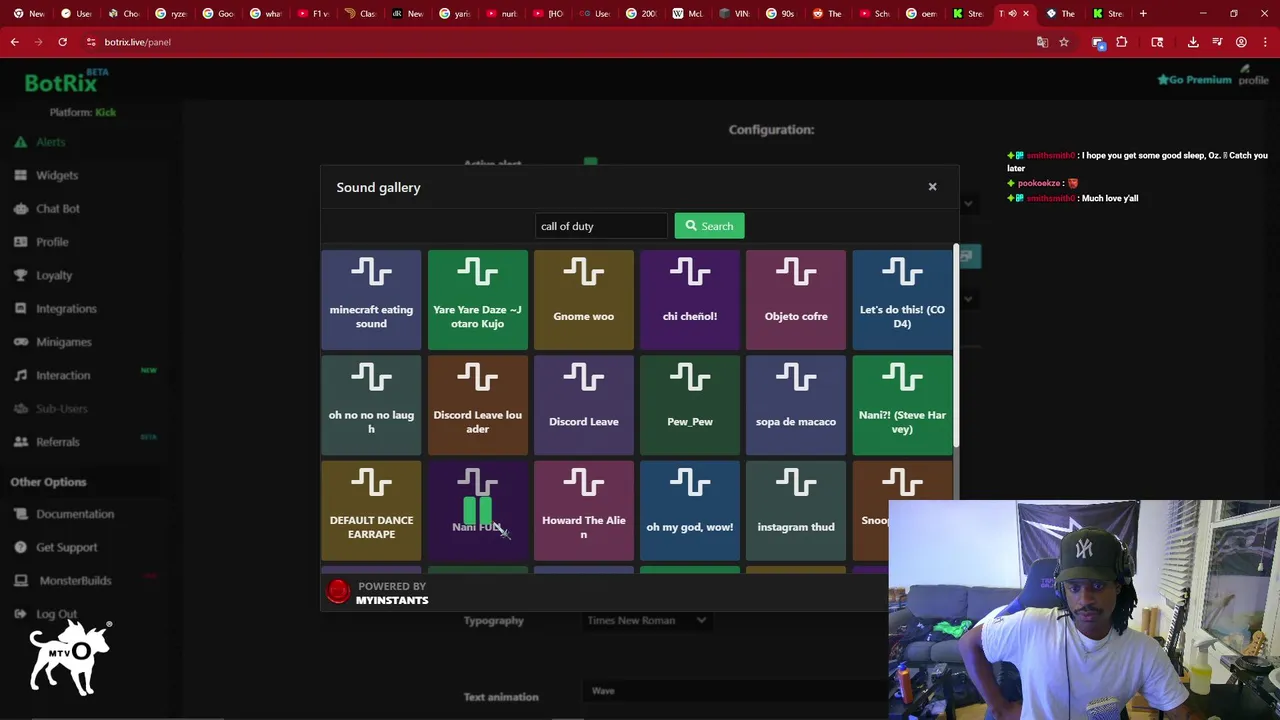The width and height of the screenshot is (1280, 720).
Task: Pause the currently playing Nani sound
Action: coord(477,511)
